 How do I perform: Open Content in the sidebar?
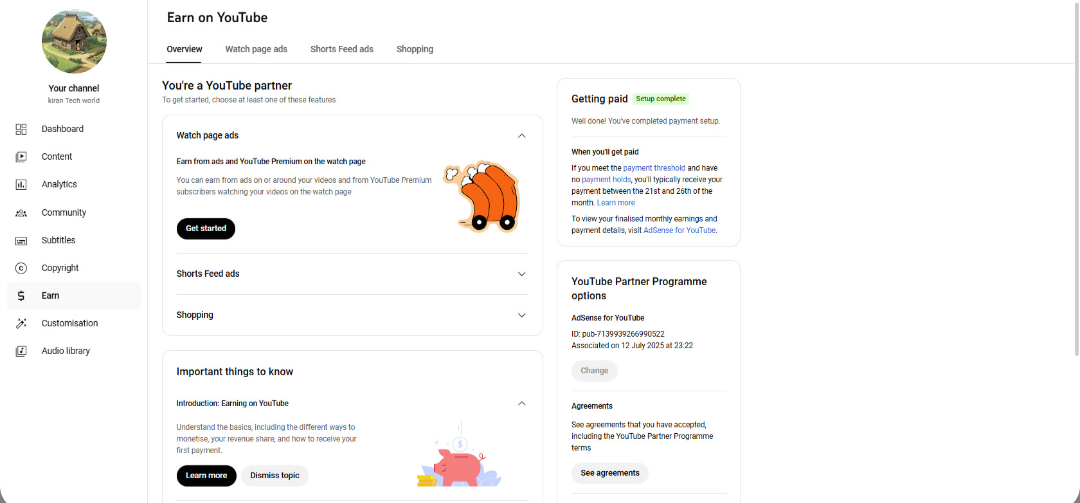click(74, 156)
